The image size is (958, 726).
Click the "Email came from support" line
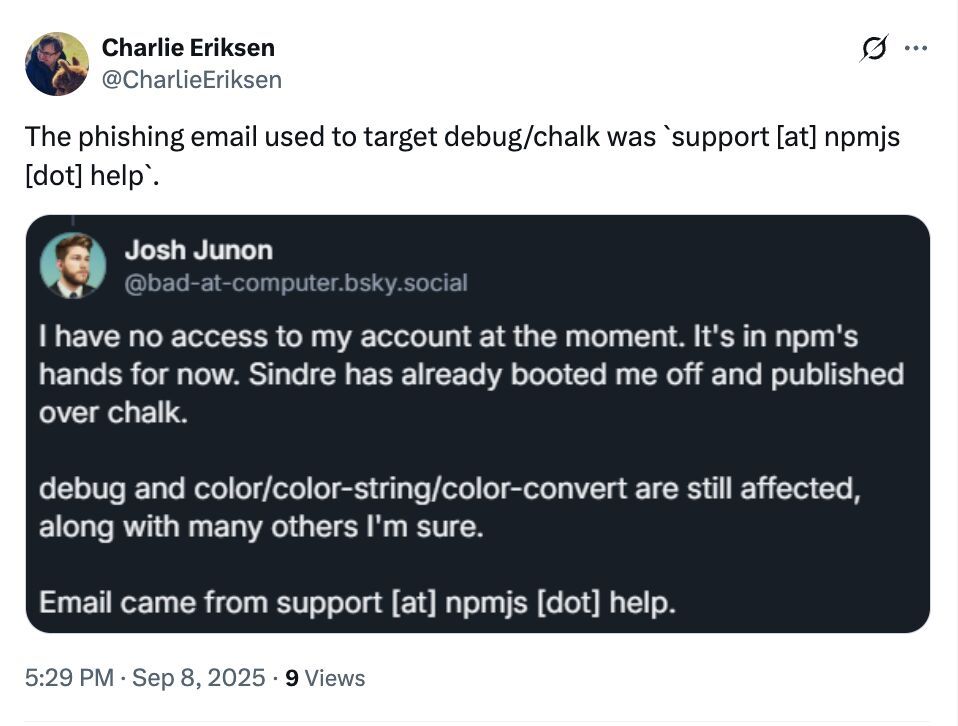click(357, 603)
